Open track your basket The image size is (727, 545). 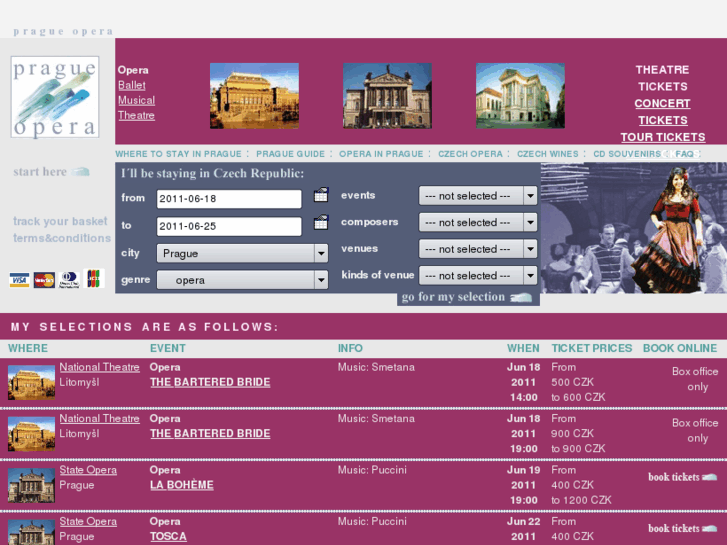click(x=60, y=221)
